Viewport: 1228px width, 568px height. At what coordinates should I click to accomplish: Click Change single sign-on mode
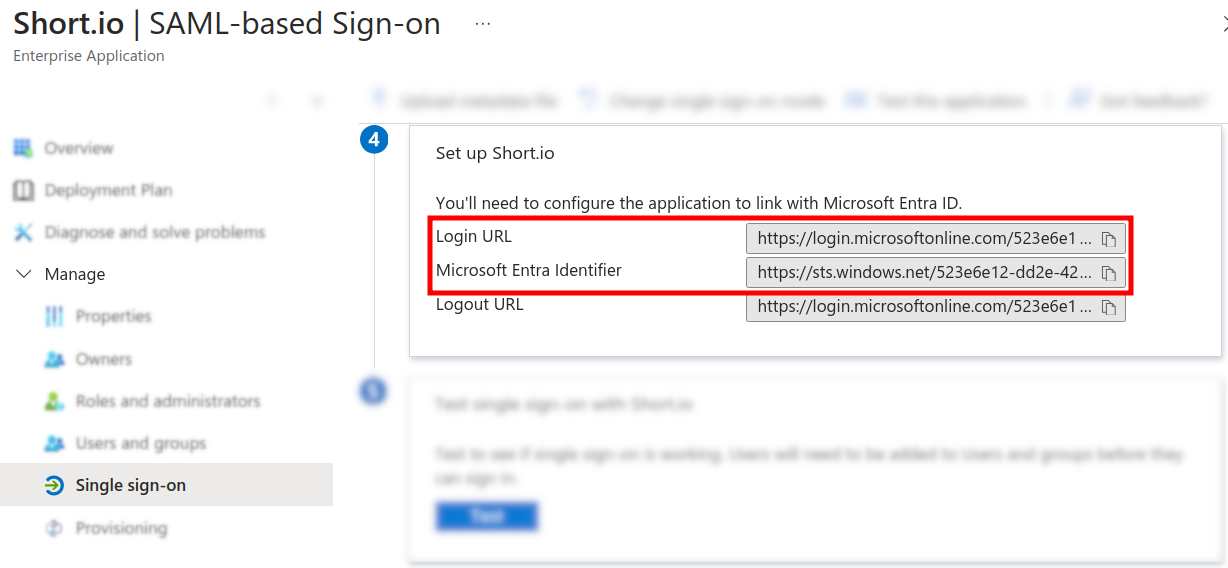coord(703,101)
